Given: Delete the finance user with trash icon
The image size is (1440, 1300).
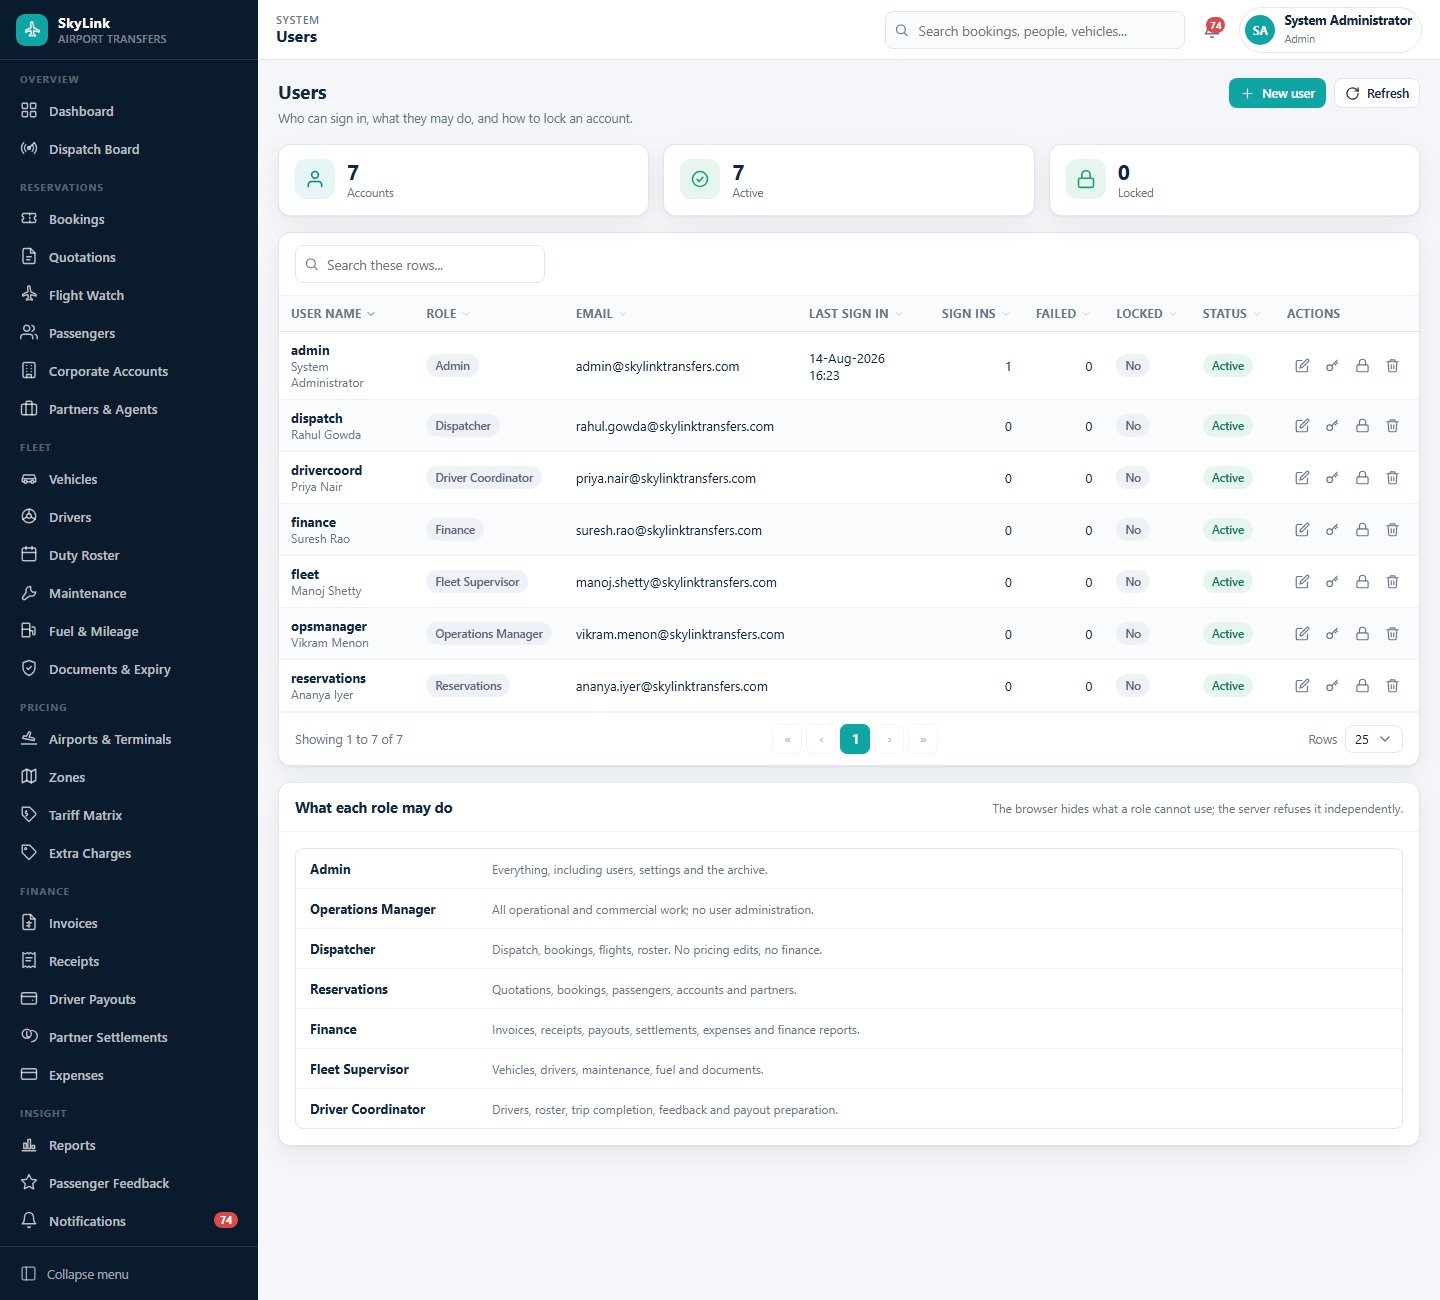Looking at the screenshot, I should coord(1392,530).
